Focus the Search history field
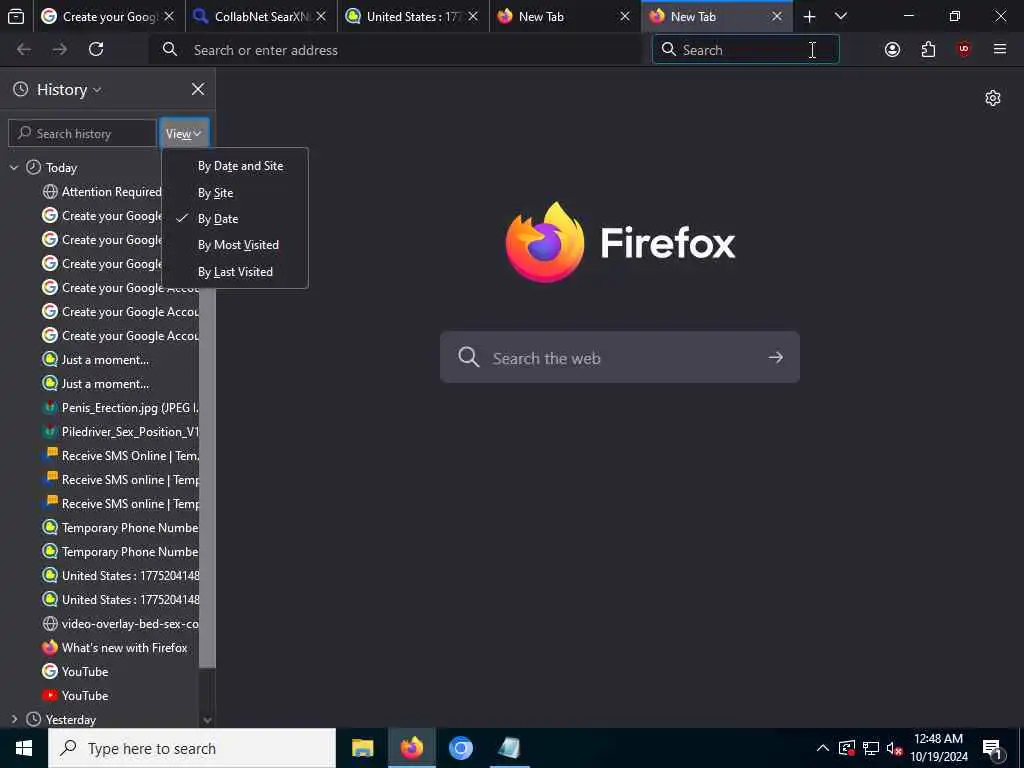This screenshot has width=1024, height=768. pyautogui.click(x=82, y=134)
